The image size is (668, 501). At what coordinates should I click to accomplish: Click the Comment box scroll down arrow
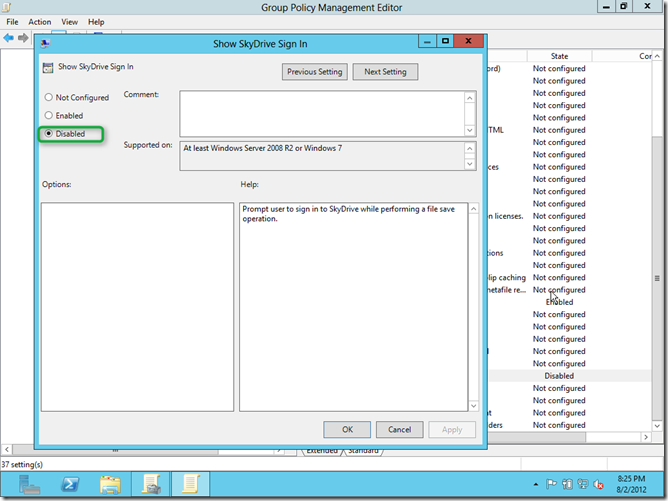pyautogui.click(x=470, y=130)
